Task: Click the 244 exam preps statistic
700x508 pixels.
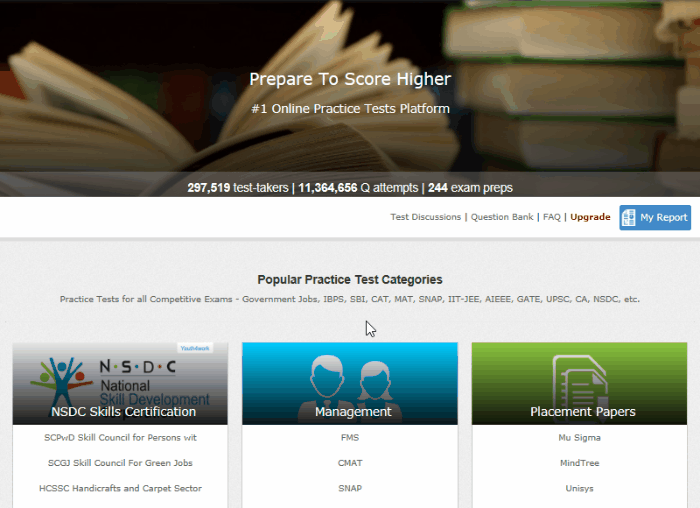Action: coord(470,187)
